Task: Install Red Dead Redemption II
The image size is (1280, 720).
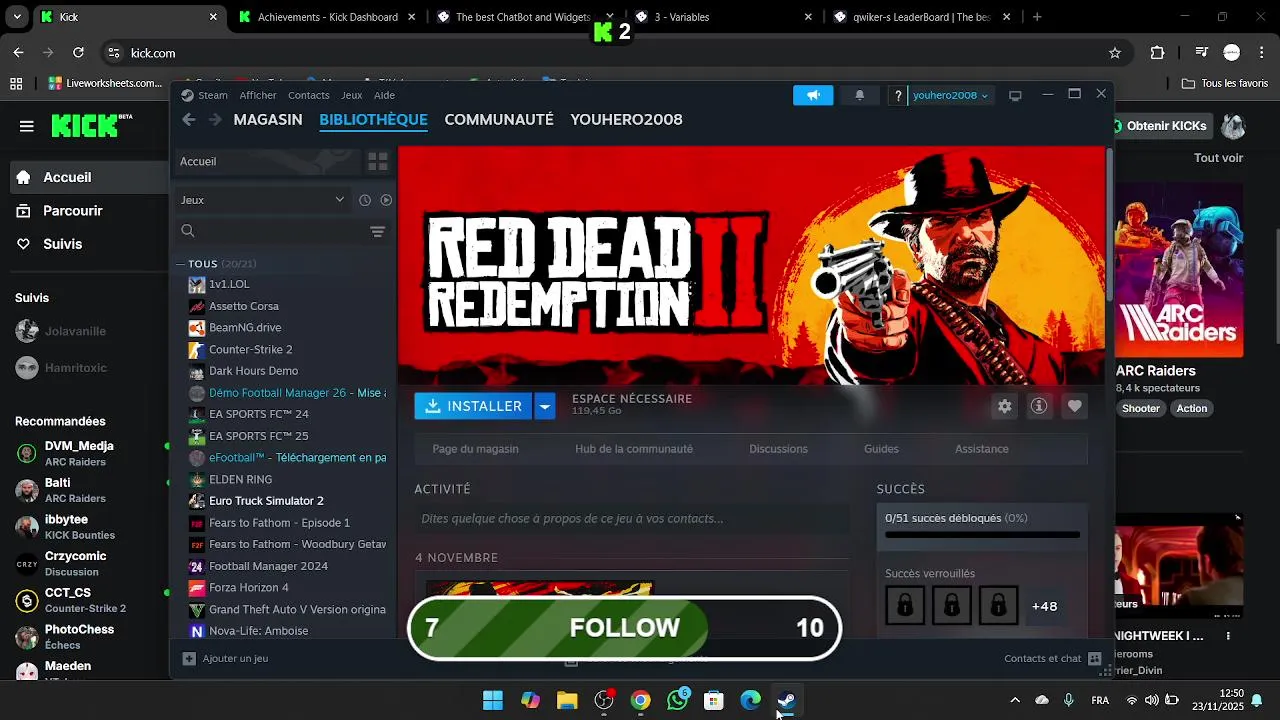Action: pyautogui.click(x=474, y=406)
